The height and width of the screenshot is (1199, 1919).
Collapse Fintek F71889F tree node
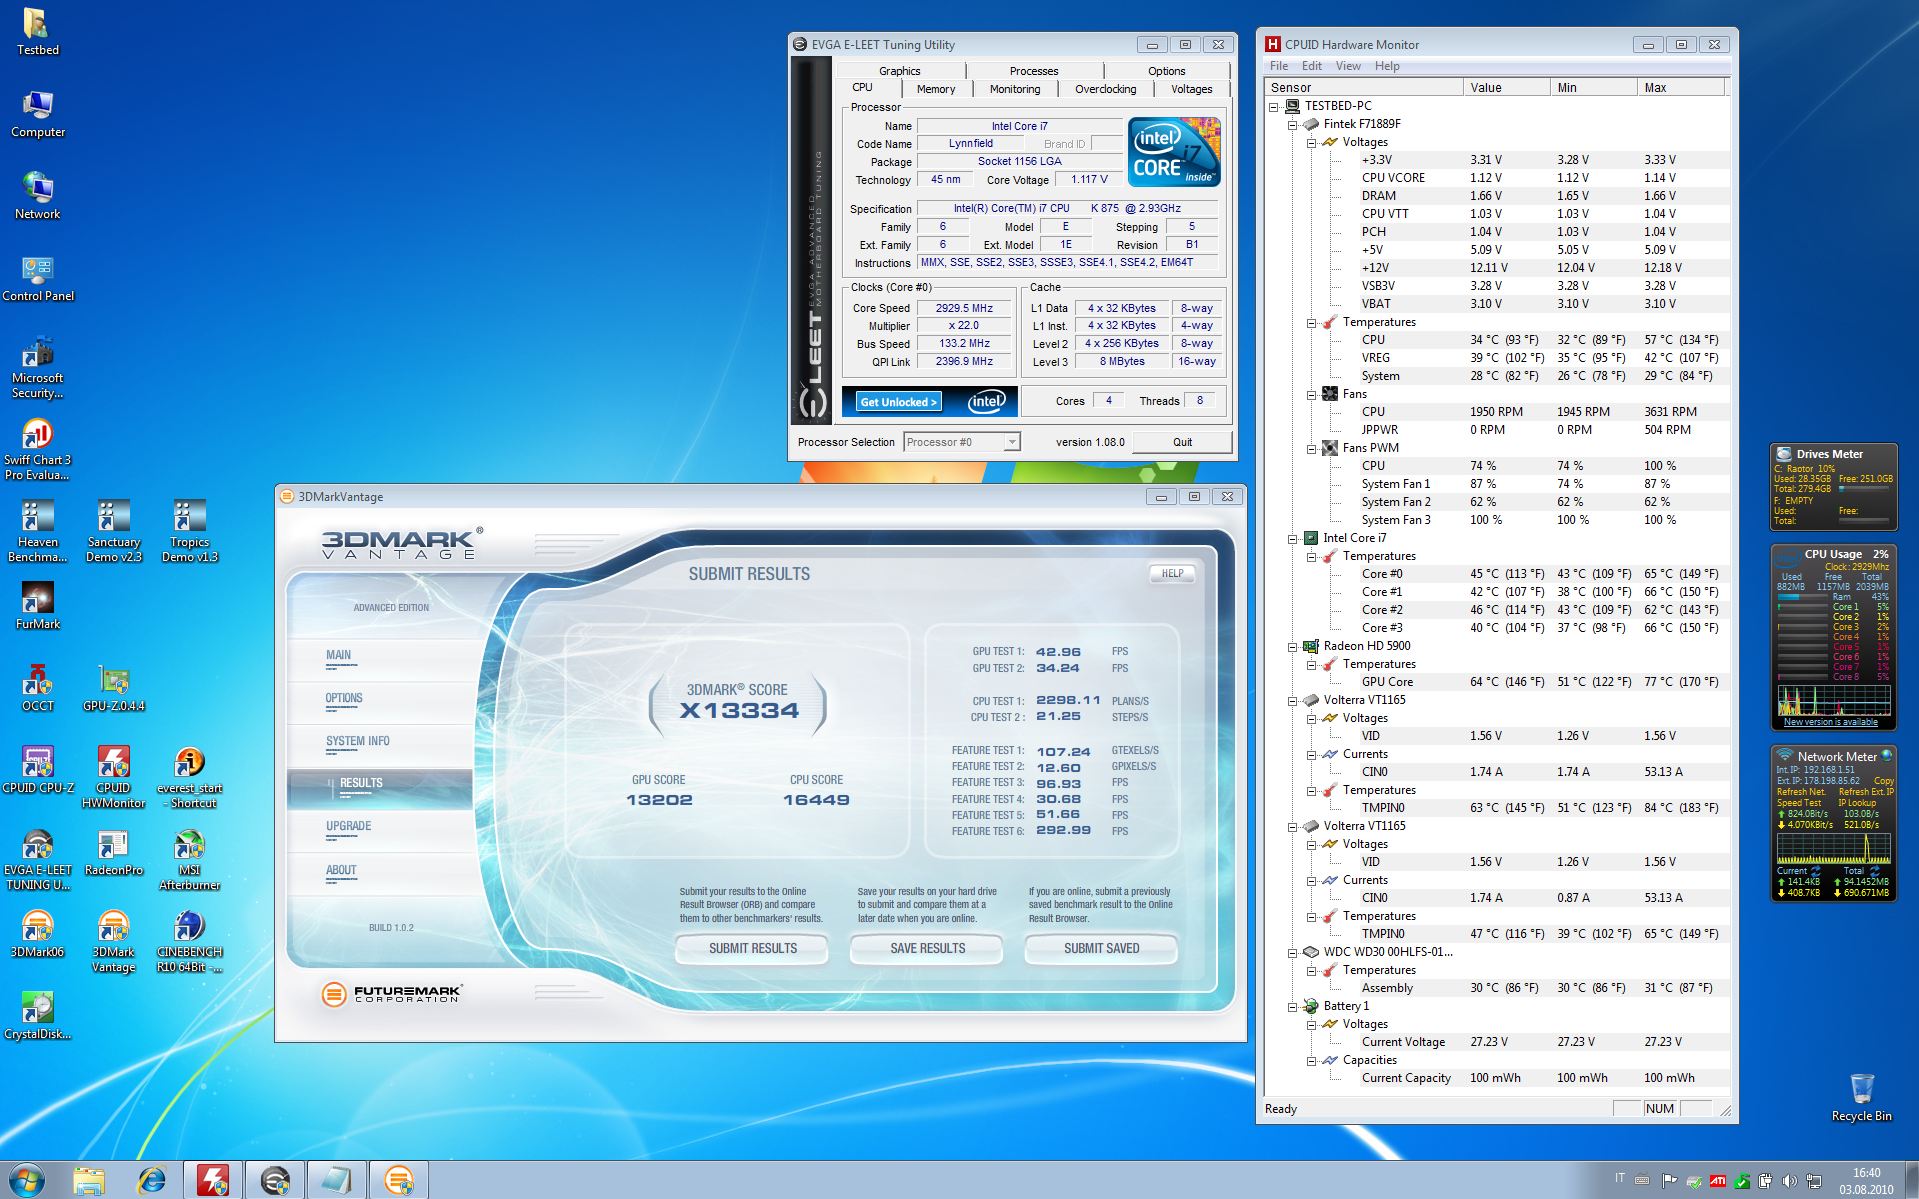tap(1292, 124)
